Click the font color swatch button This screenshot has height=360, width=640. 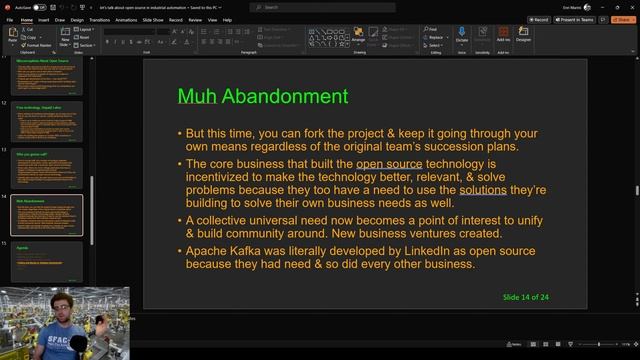[x=187, y=42]
